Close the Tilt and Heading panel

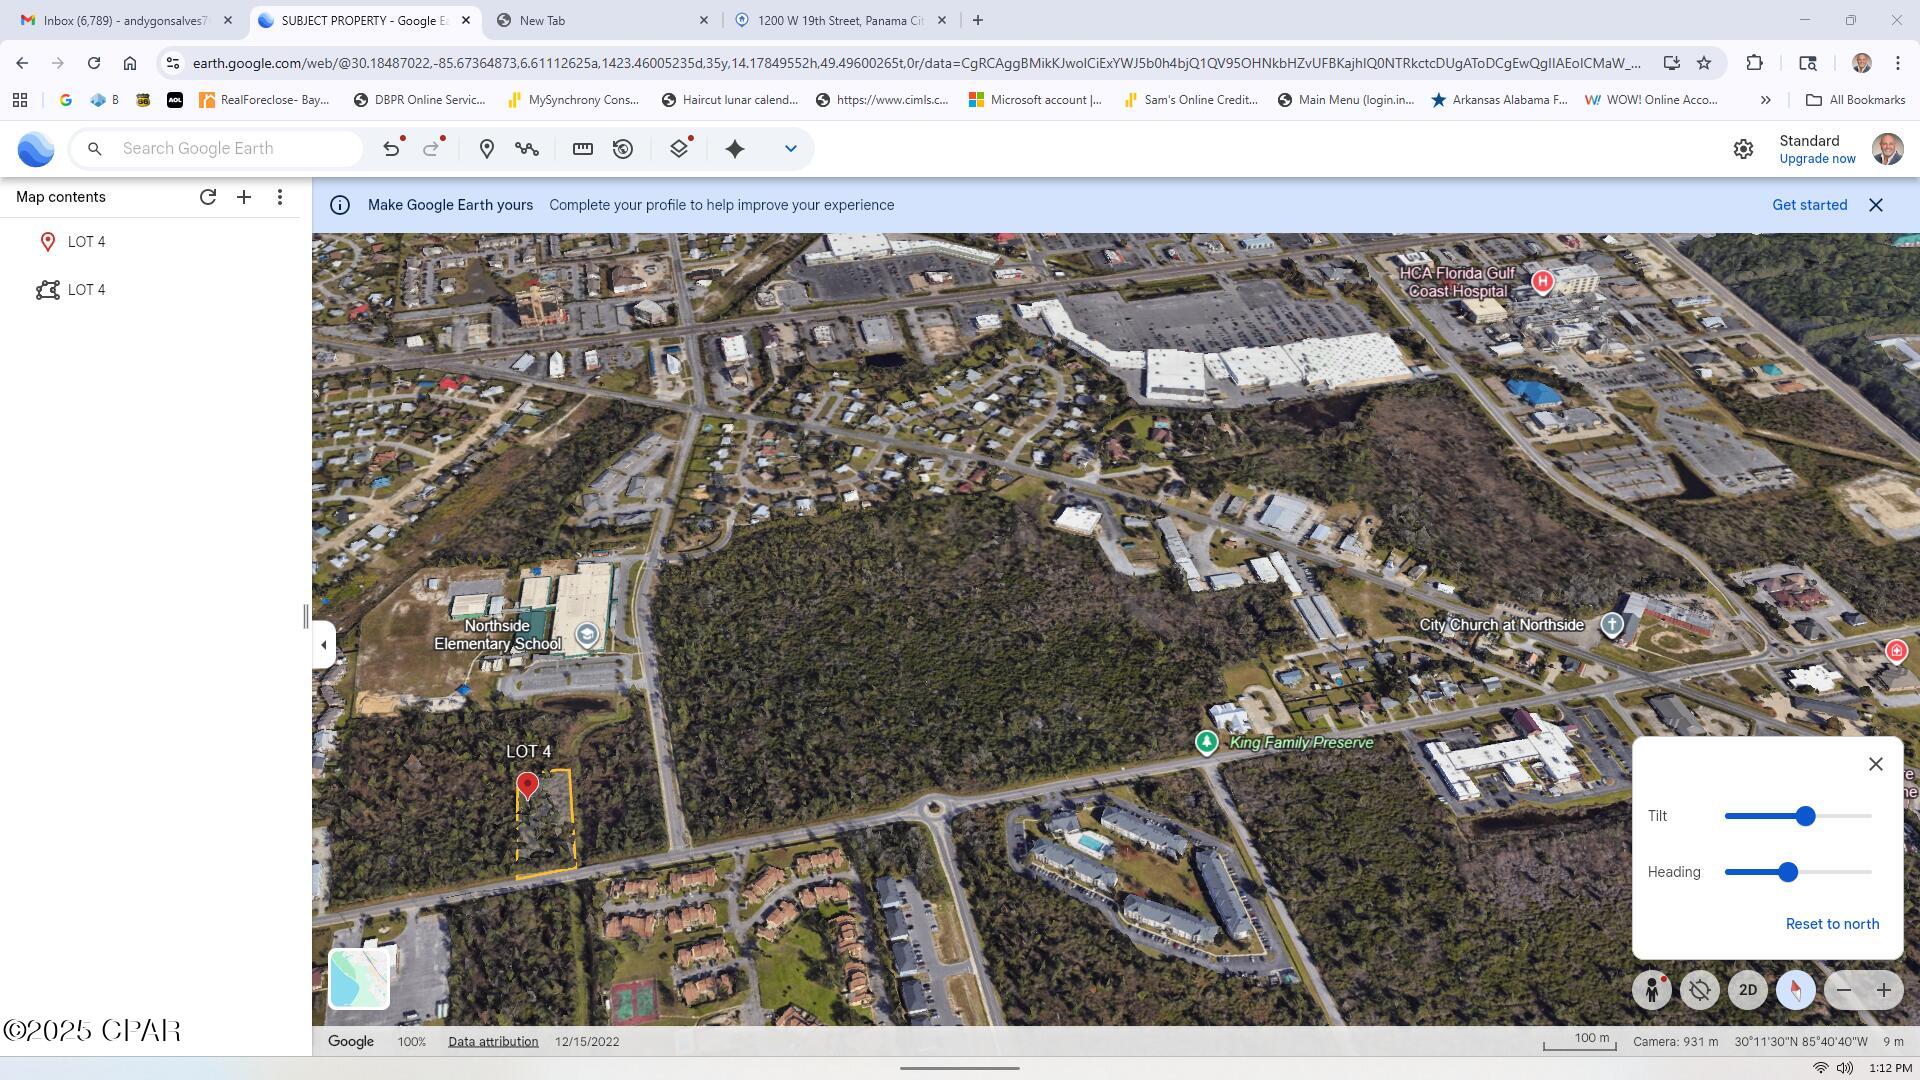(x=1876, y=764)
